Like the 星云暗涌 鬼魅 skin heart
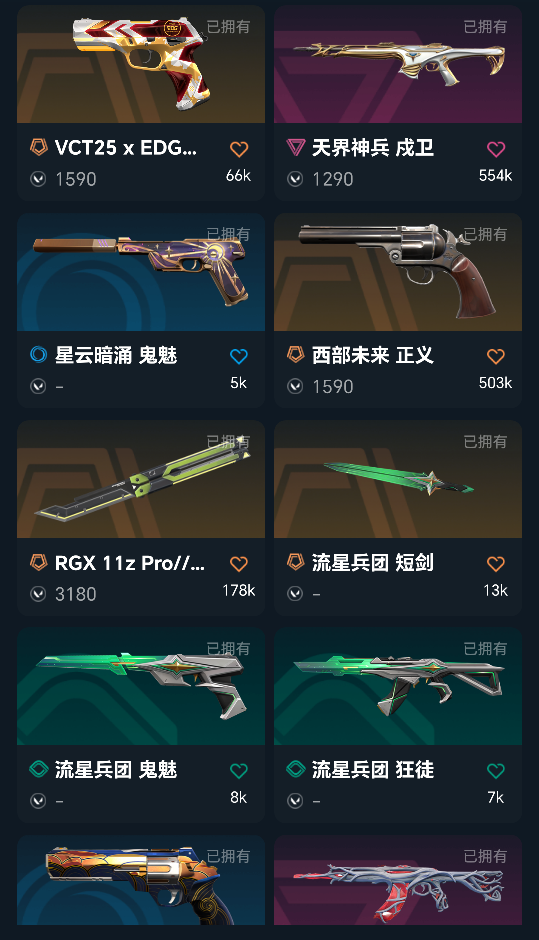 (x=239, y=357)
